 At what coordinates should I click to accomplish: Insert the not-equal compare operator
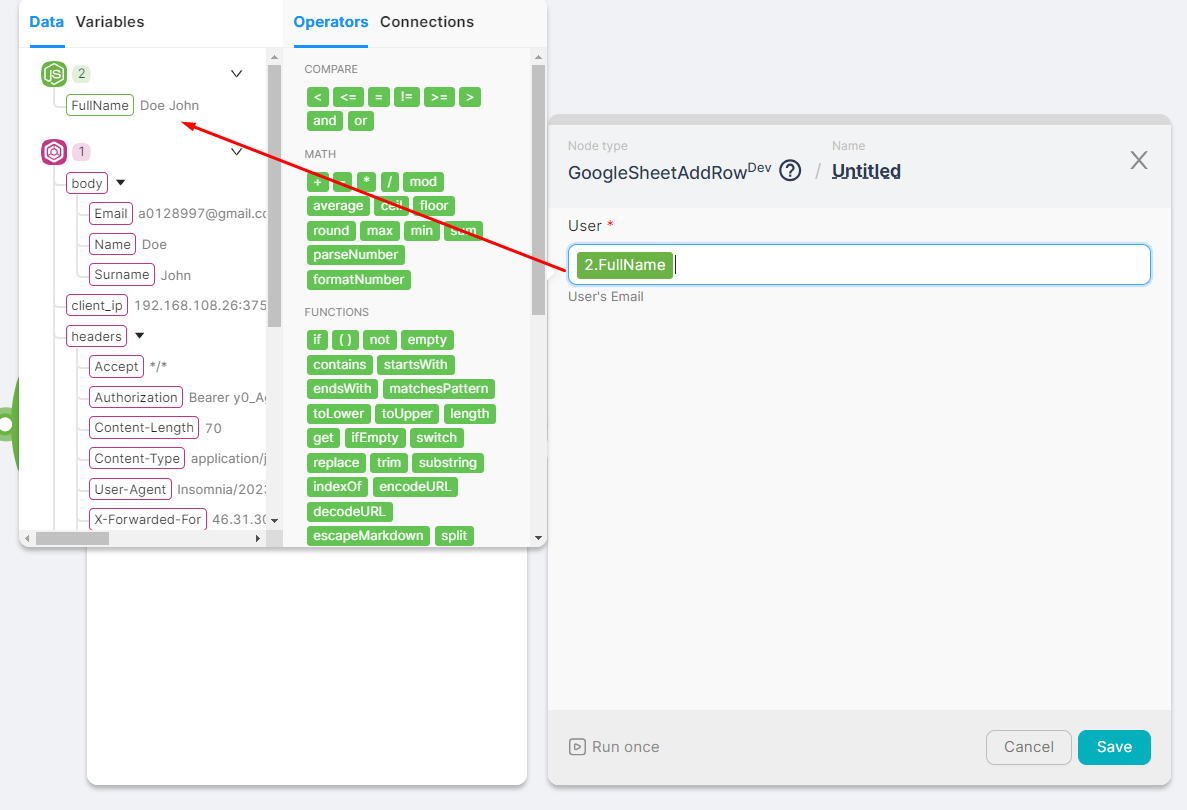click(x=406, y=97)
